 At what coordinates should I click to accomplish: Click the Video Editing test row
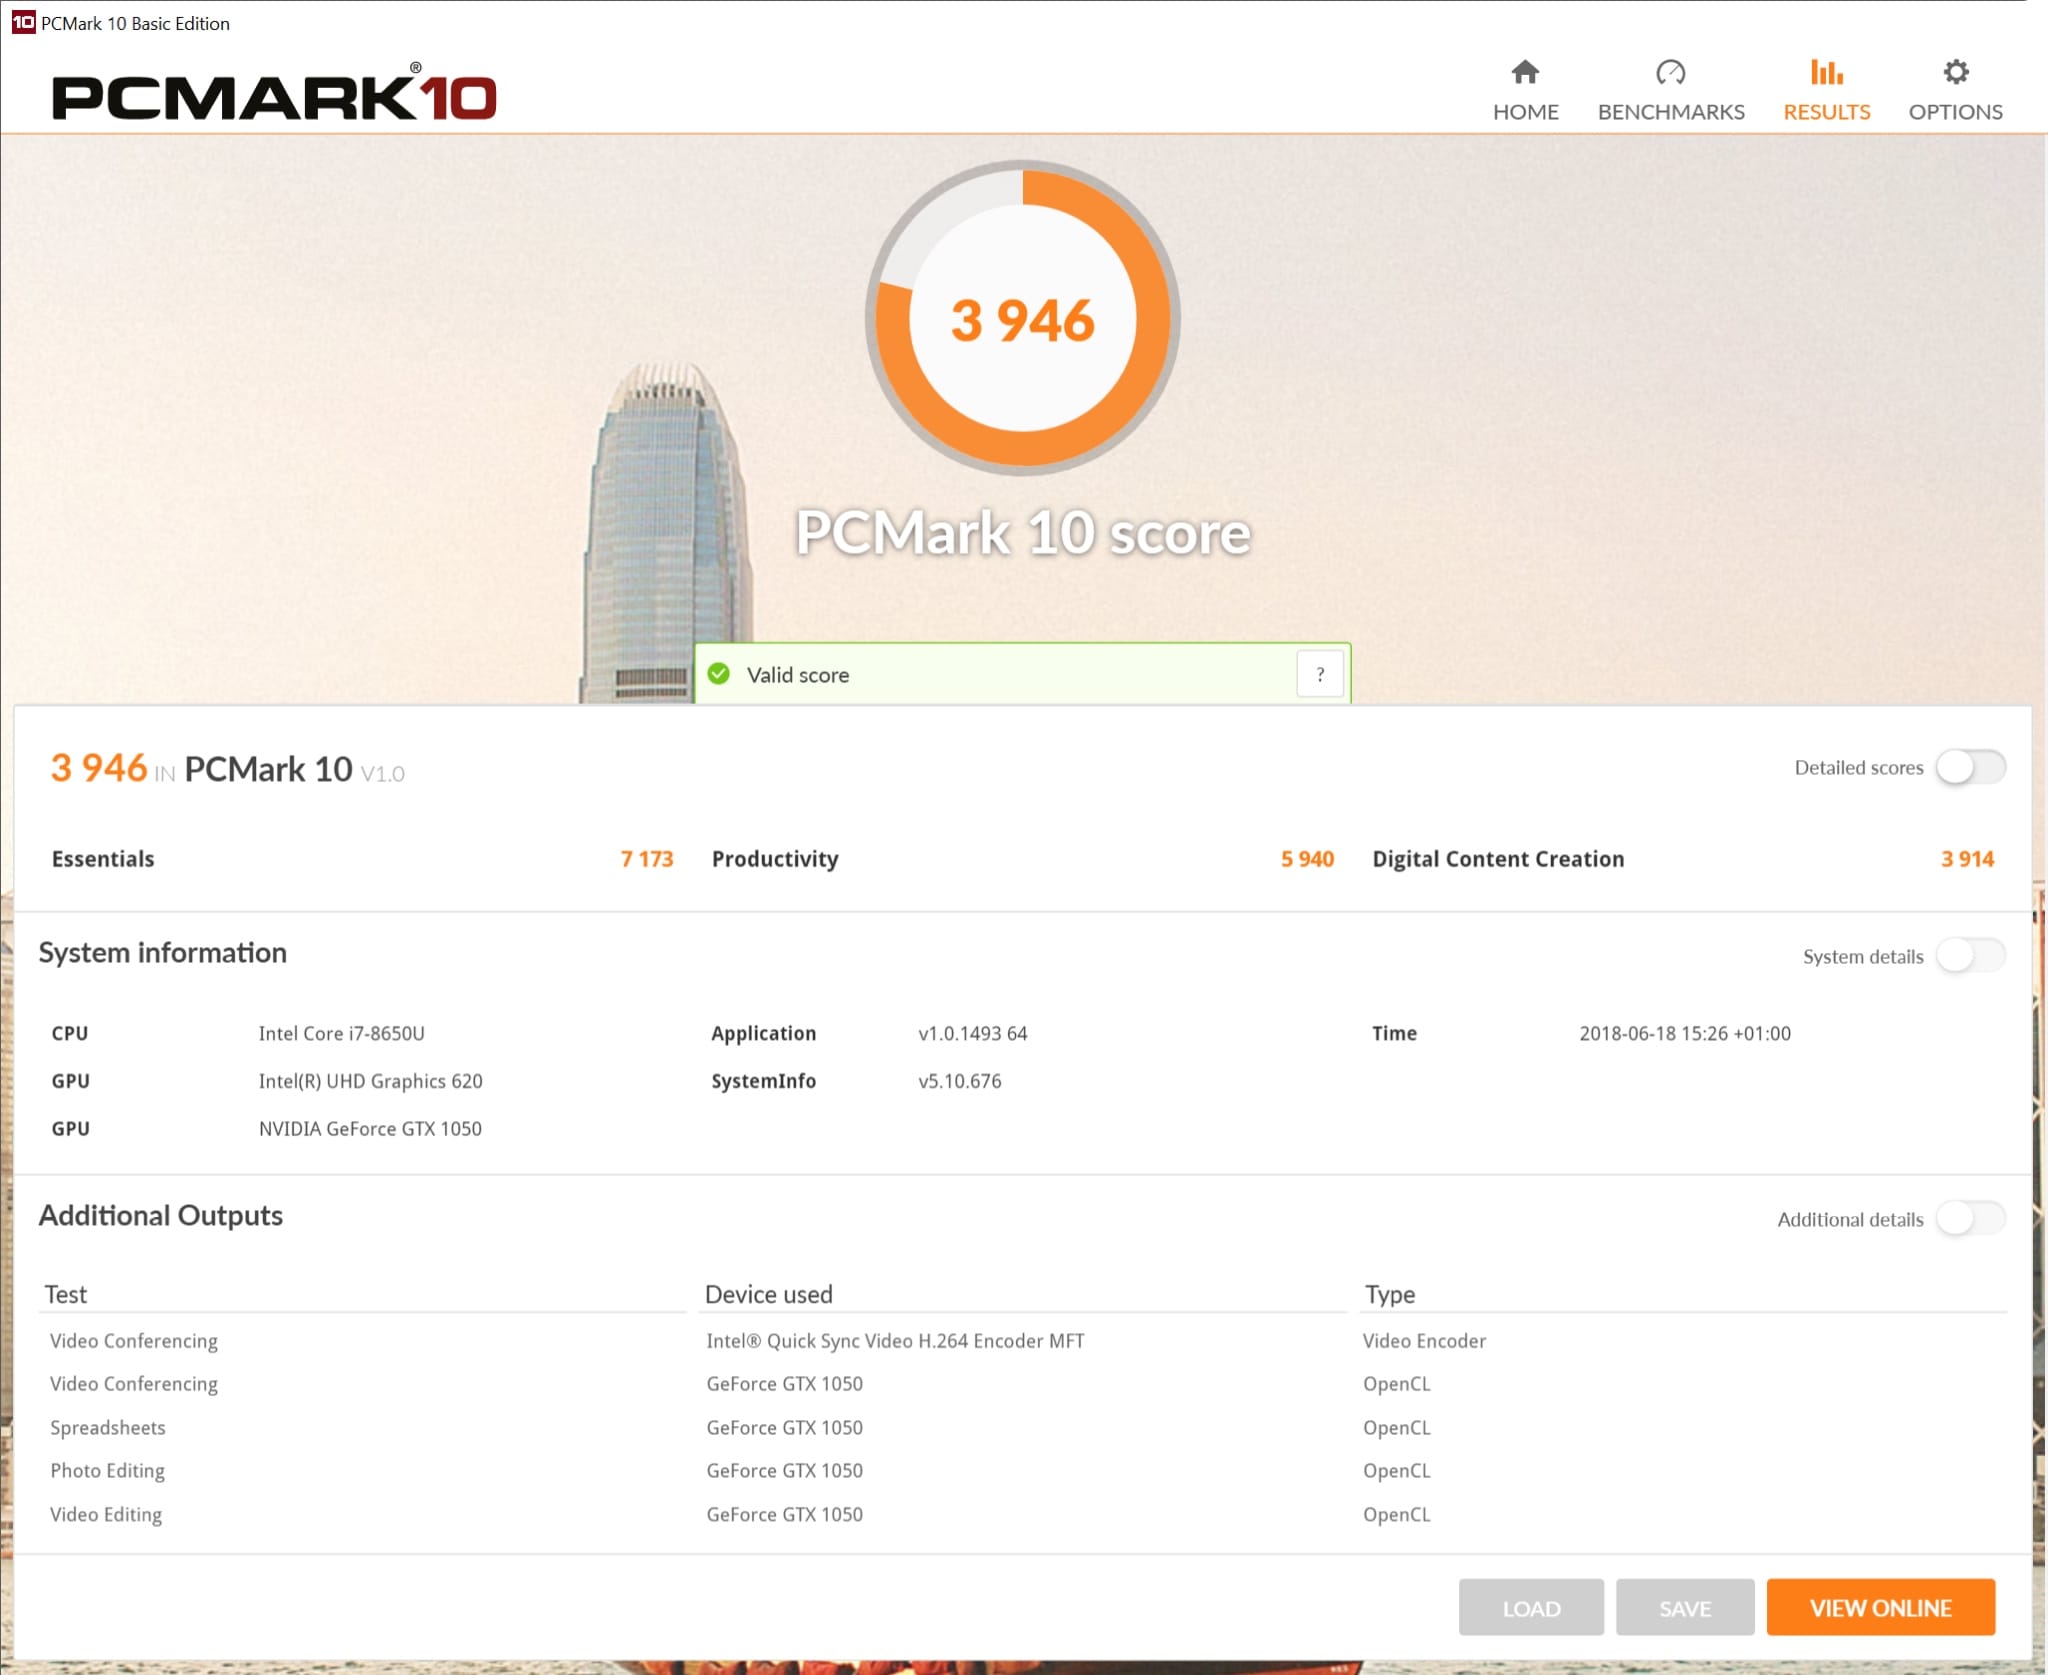[106, 1514]
